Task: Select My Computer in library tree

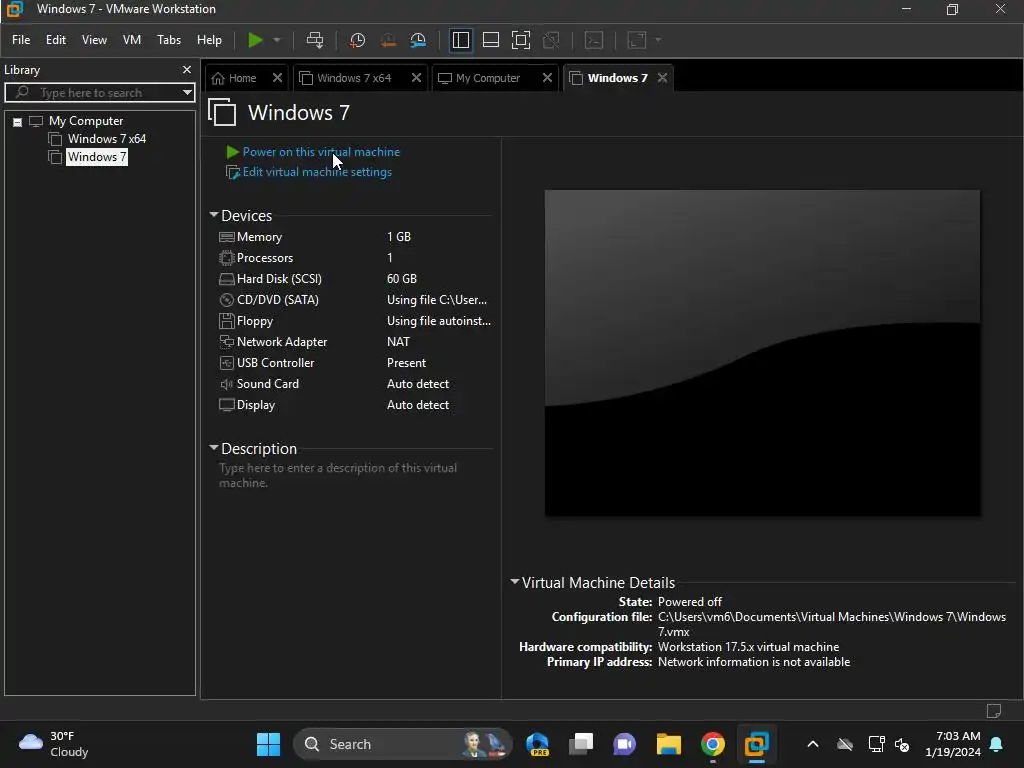Action: (x=86, y=121)
